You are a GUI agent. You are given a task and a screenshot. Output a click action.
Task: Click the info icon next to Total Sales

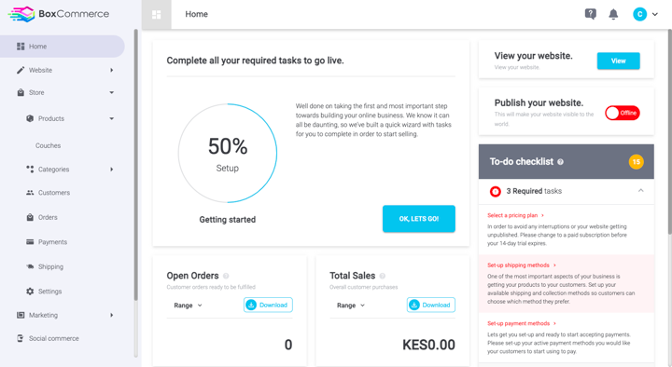(382, 276)
